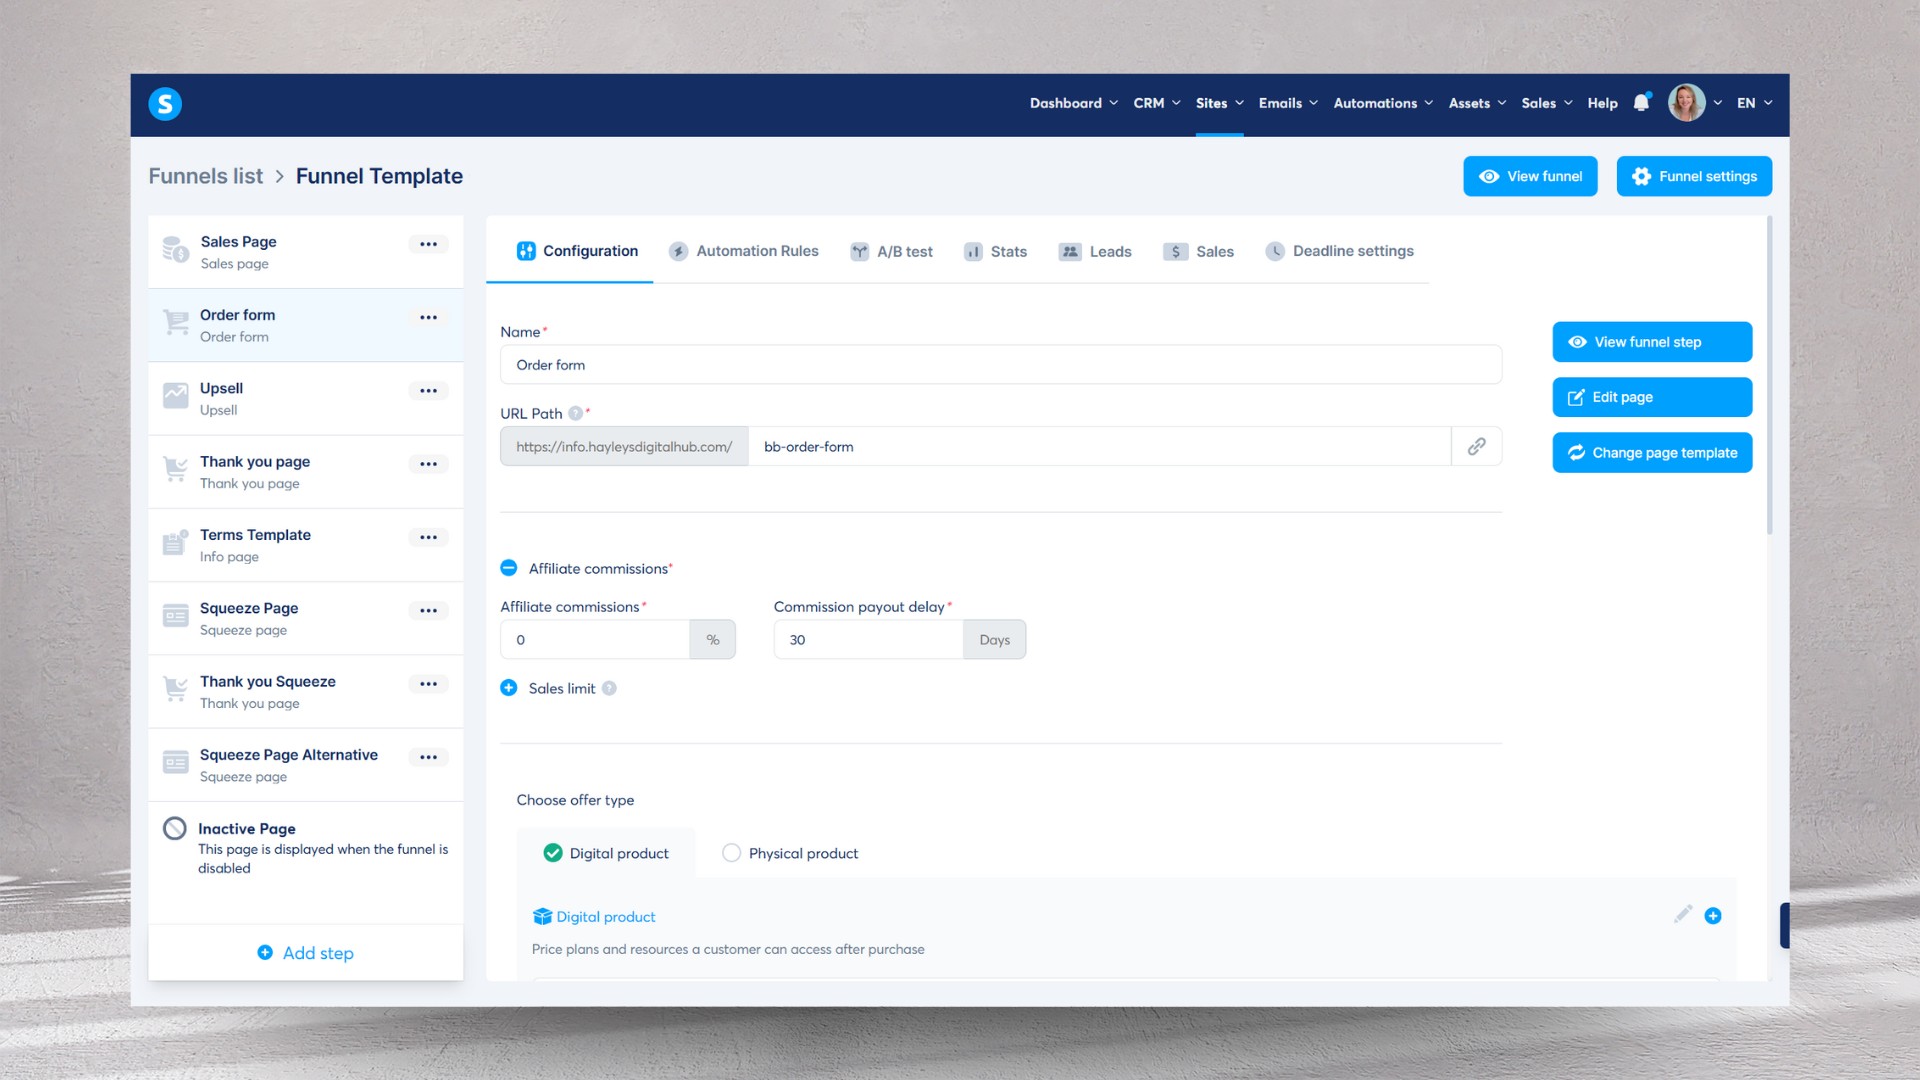Screen dimensions: 1920x1080
Task: Copy URL path link icon
Action: [1476, 447]
